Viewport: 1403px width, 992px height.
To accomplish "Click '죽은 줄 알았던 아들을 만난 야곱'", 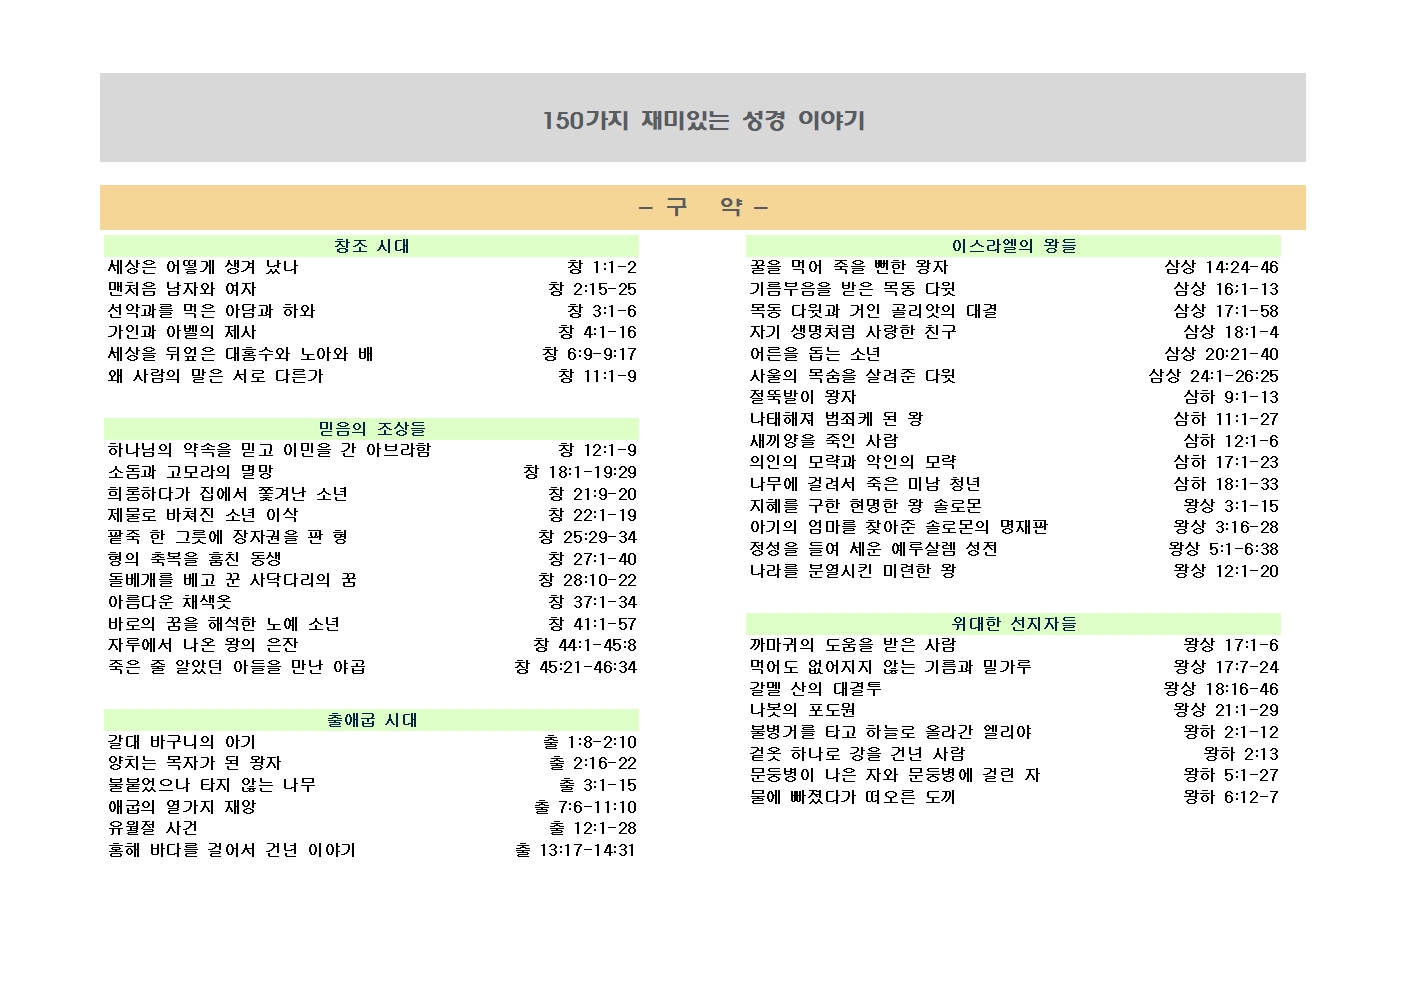I will click(236, 667).
